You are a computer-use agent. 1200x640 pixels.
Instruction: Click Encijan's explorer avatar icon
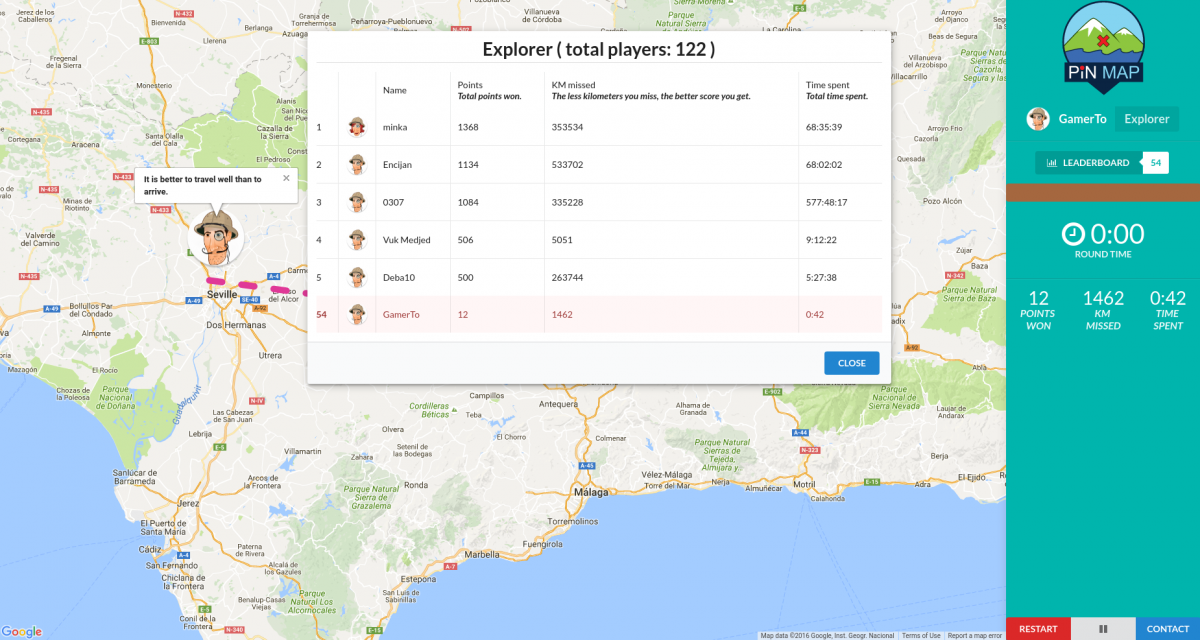tap(357, 165)
